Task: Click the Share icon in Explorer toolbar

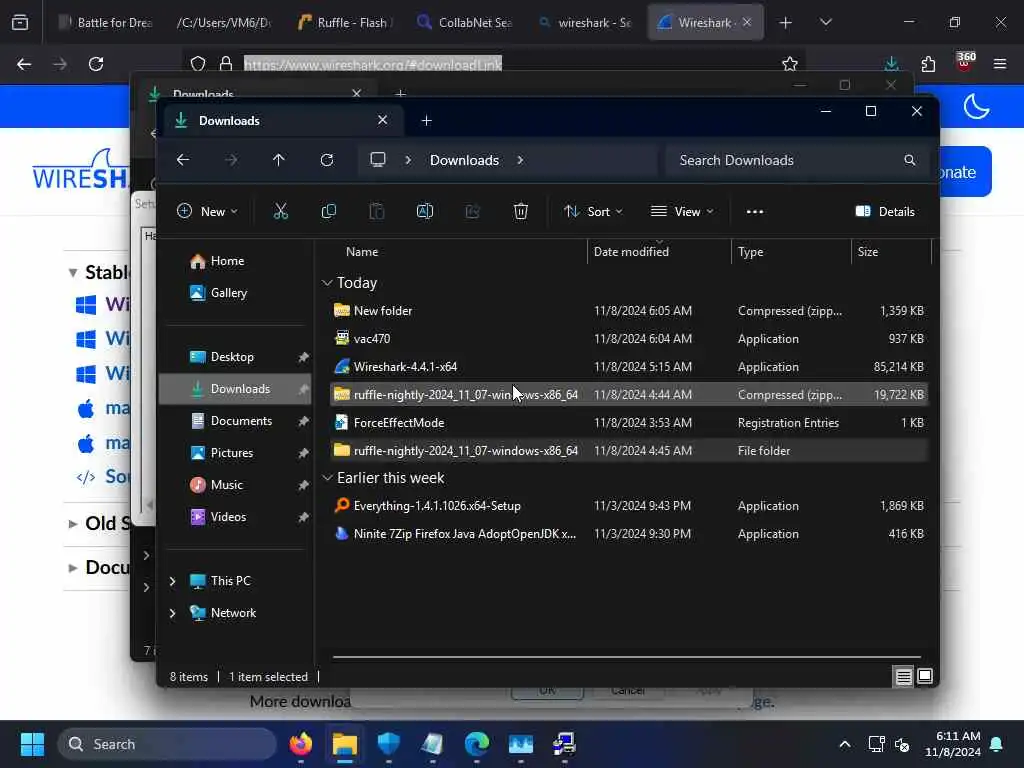Action: point(472,211)
